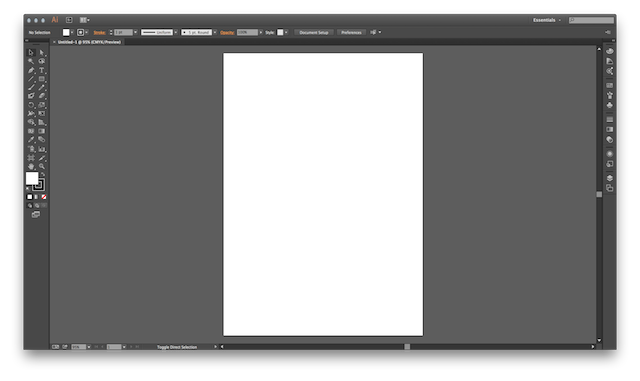Screen dimensions: 640x381
Task: Select the Pencil tool
Action: (42, 87)
